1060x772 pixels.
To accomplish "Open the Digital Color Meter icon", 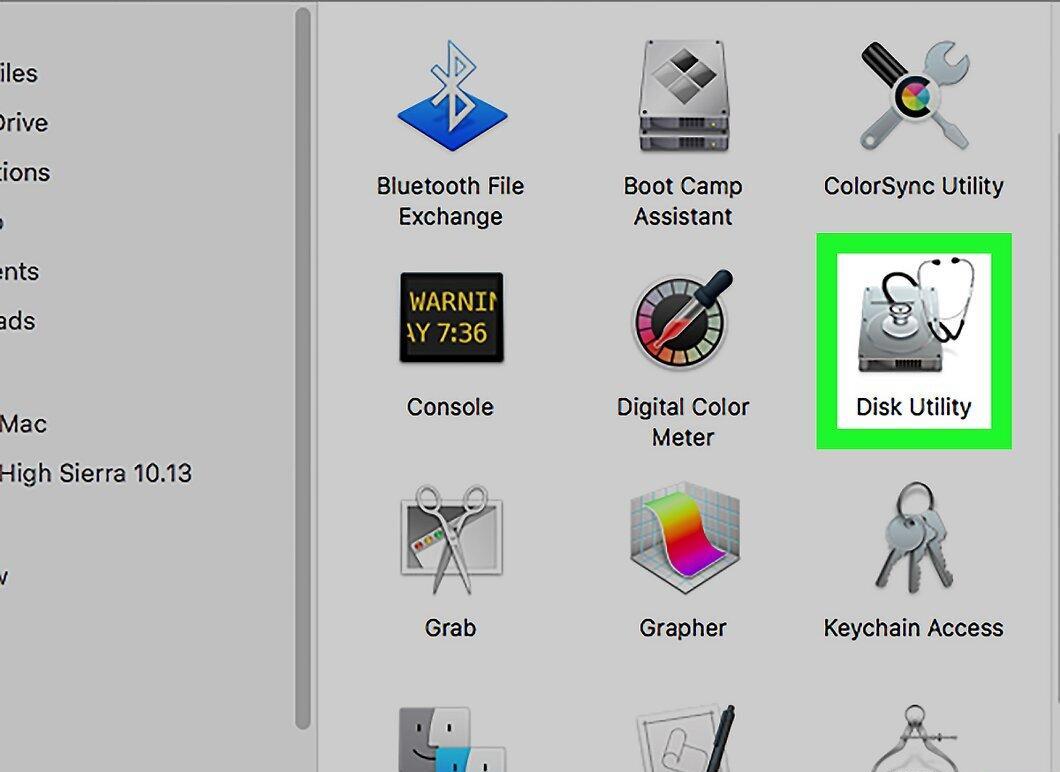I will coord(683,318).
